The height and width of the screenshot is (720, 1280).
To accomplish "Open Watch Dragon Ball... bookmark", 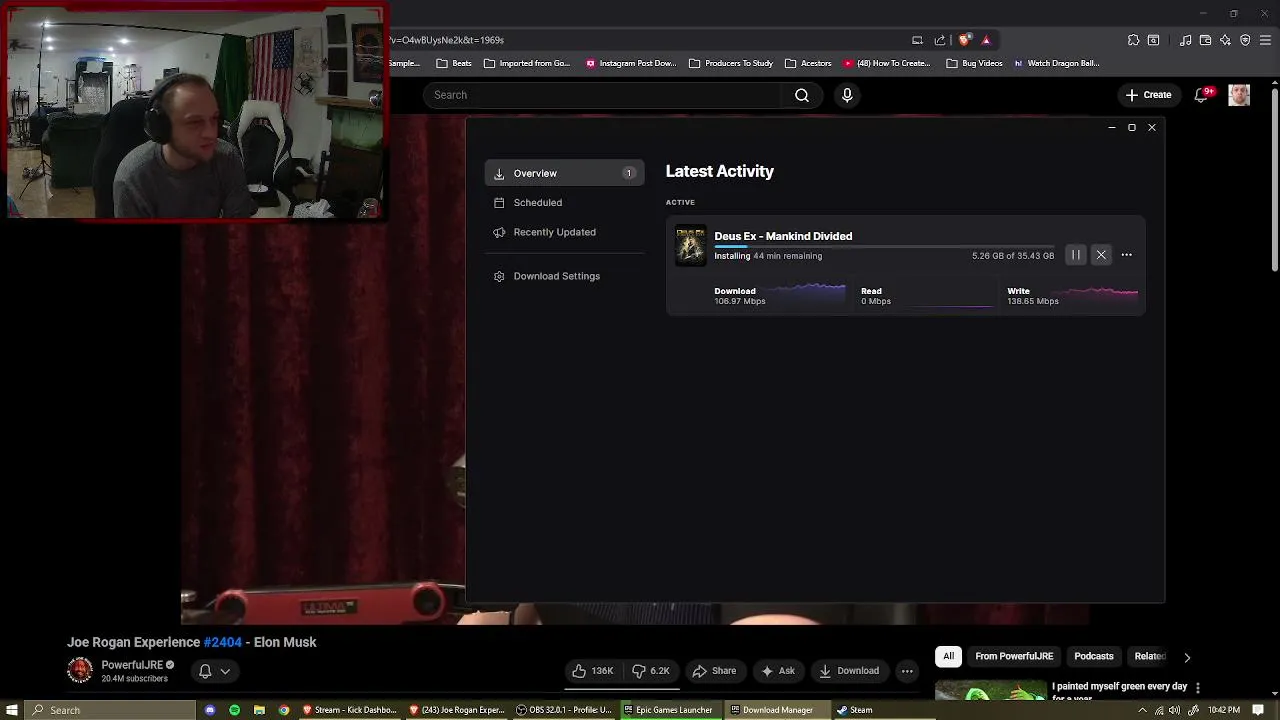I will [x=1056, y=63].
